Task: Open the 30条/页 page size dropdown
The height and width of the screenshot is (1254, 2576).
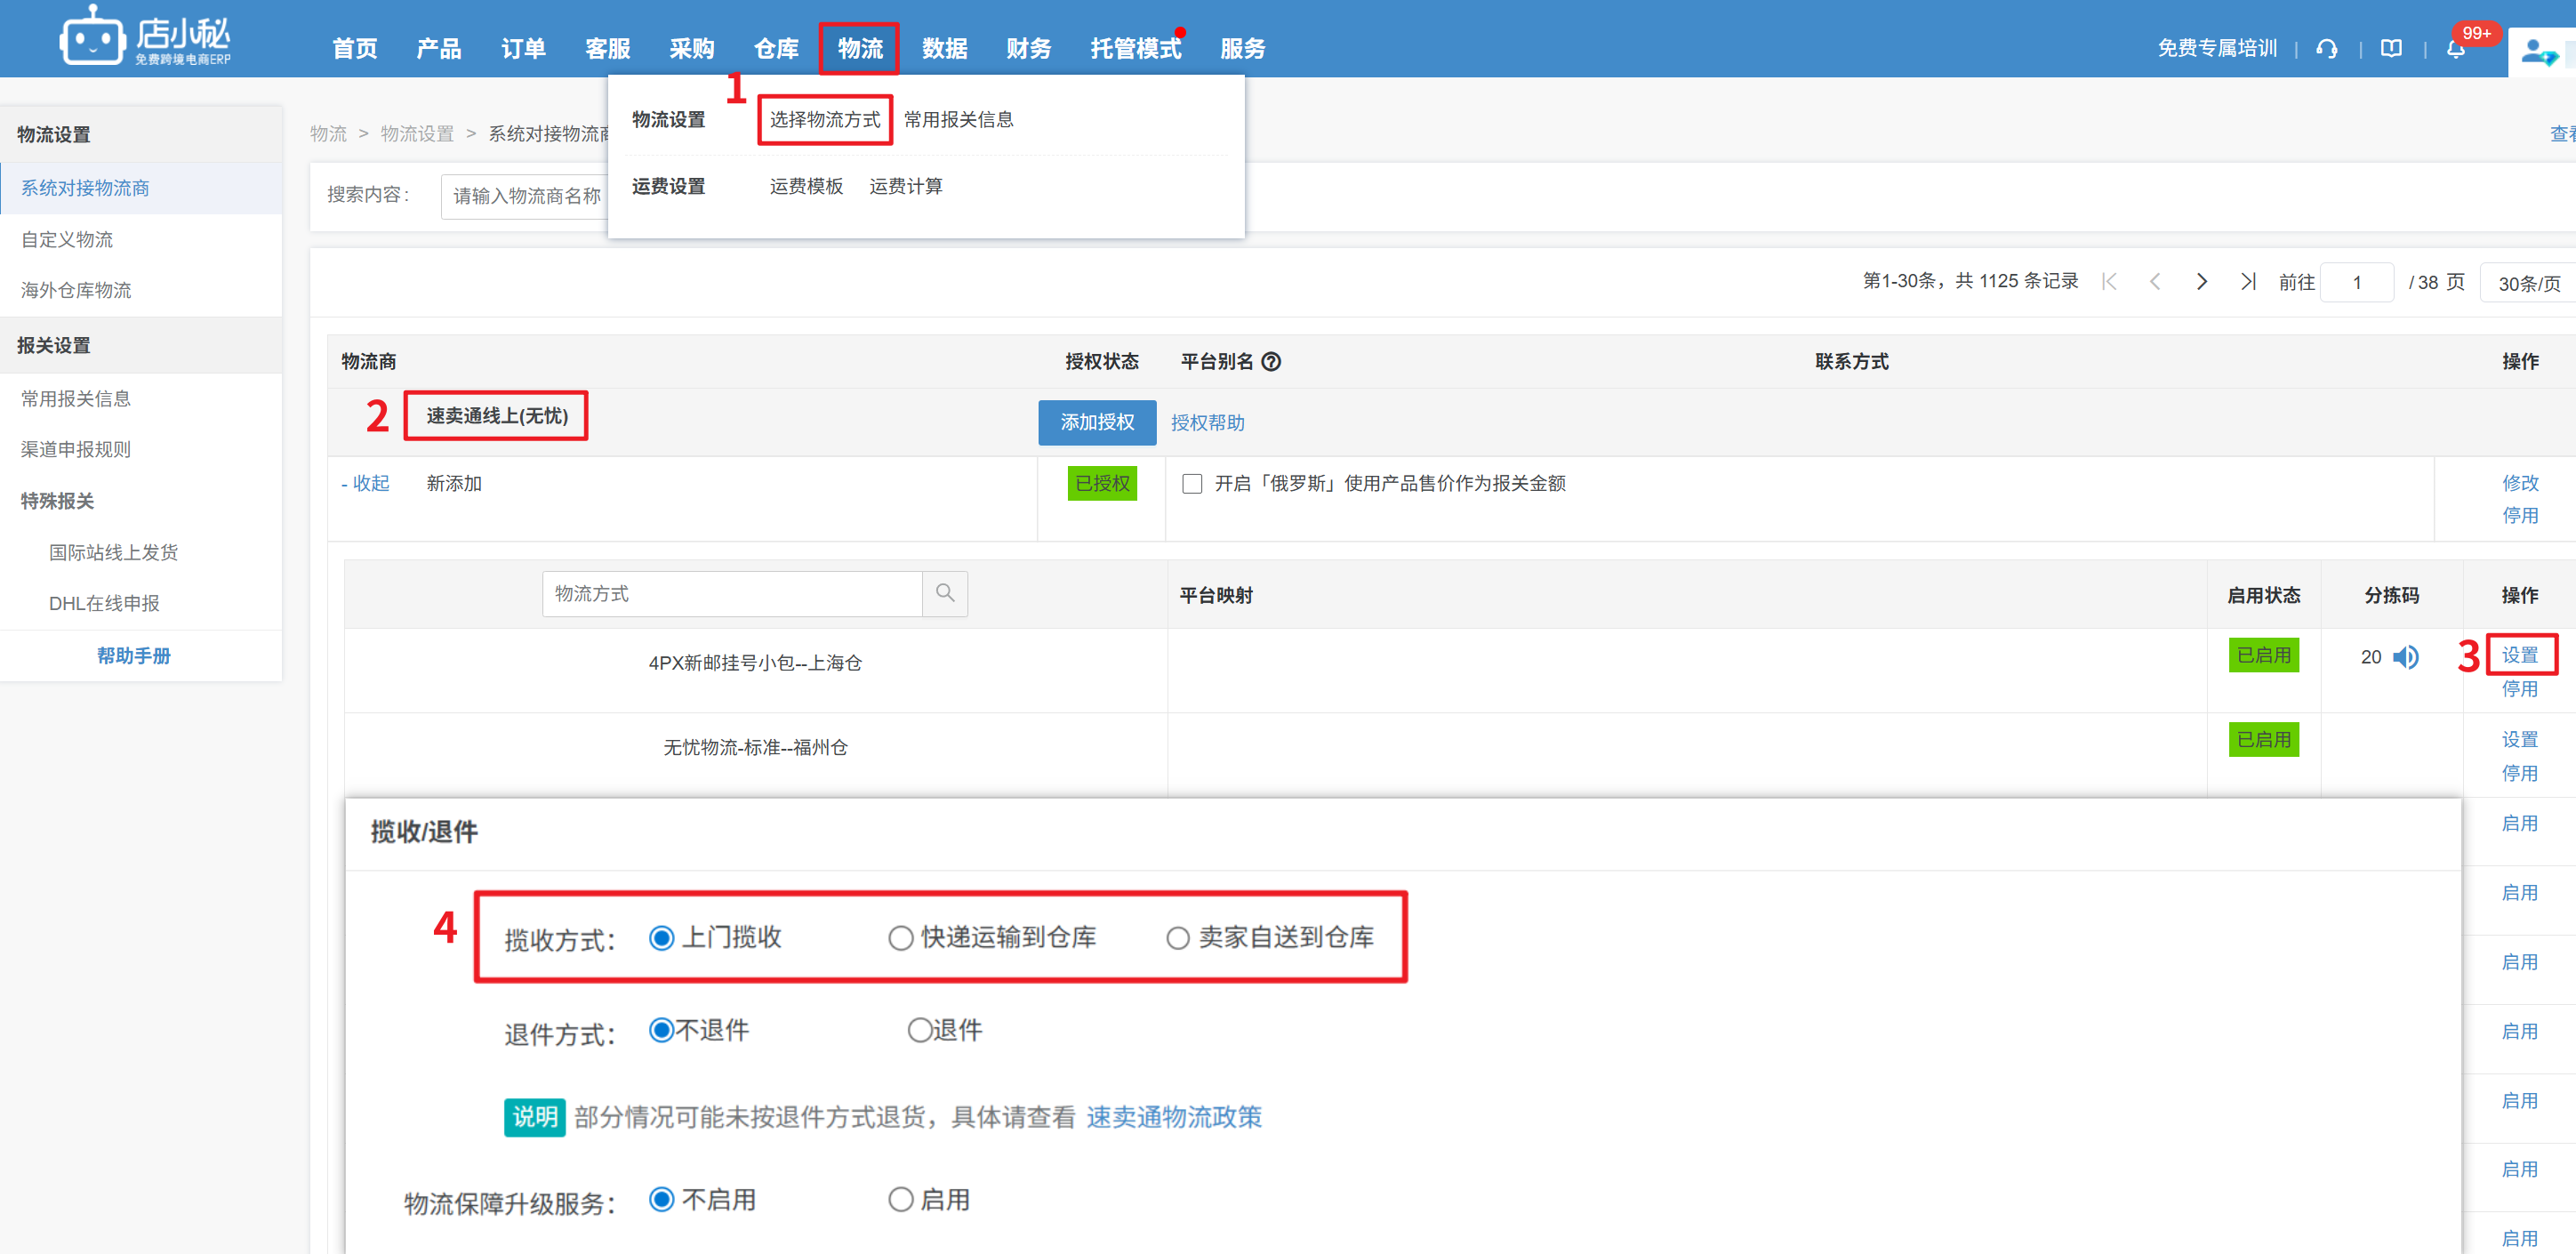Action: [x=2528, y=283]
